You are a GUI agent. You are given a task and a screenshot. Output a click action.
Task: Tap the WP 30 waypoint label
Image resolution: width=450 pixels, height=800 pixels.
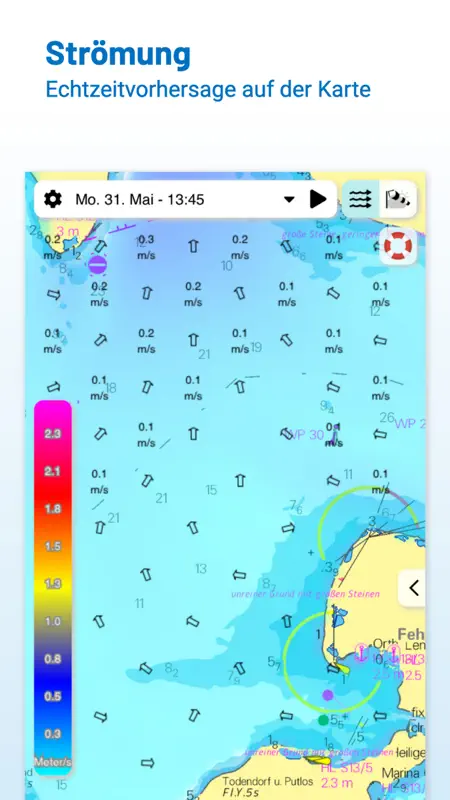point(304,435)
